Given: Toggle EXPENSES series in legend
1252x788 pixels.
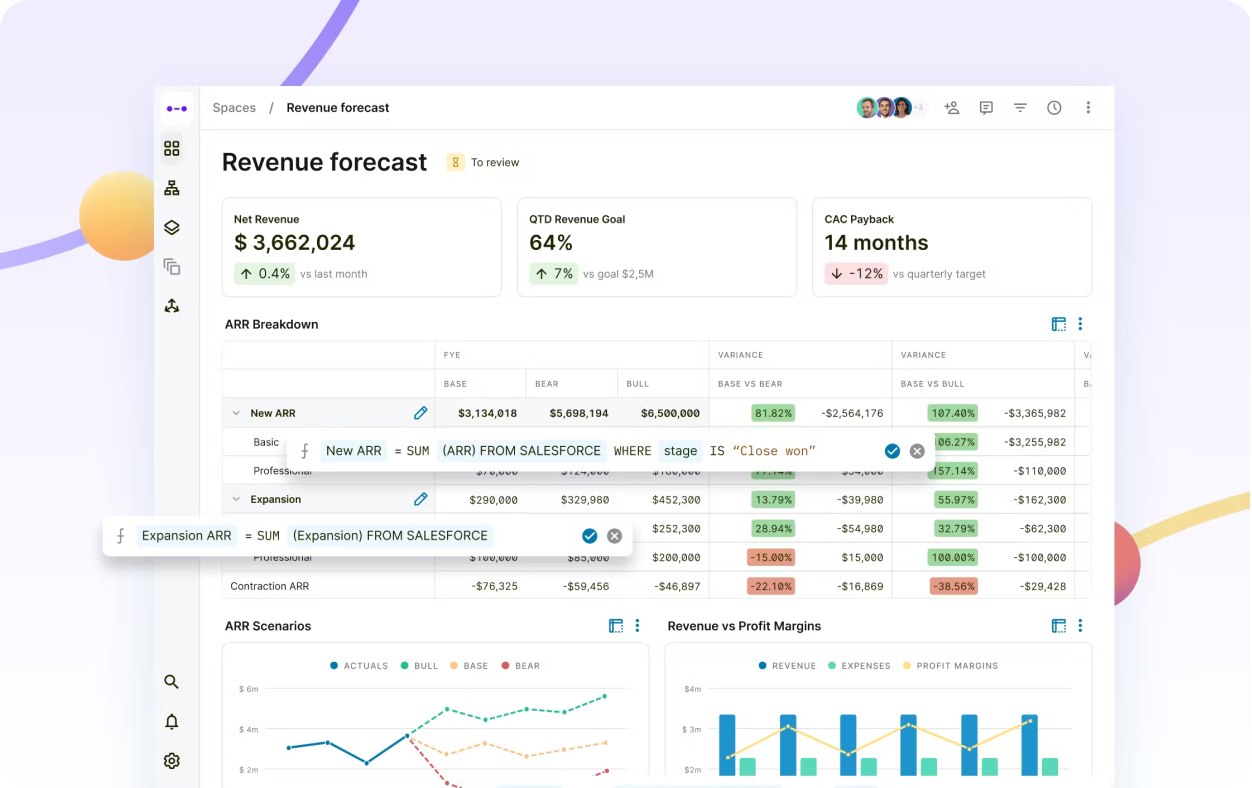Looking at the screenshot, I should point(860,666).
